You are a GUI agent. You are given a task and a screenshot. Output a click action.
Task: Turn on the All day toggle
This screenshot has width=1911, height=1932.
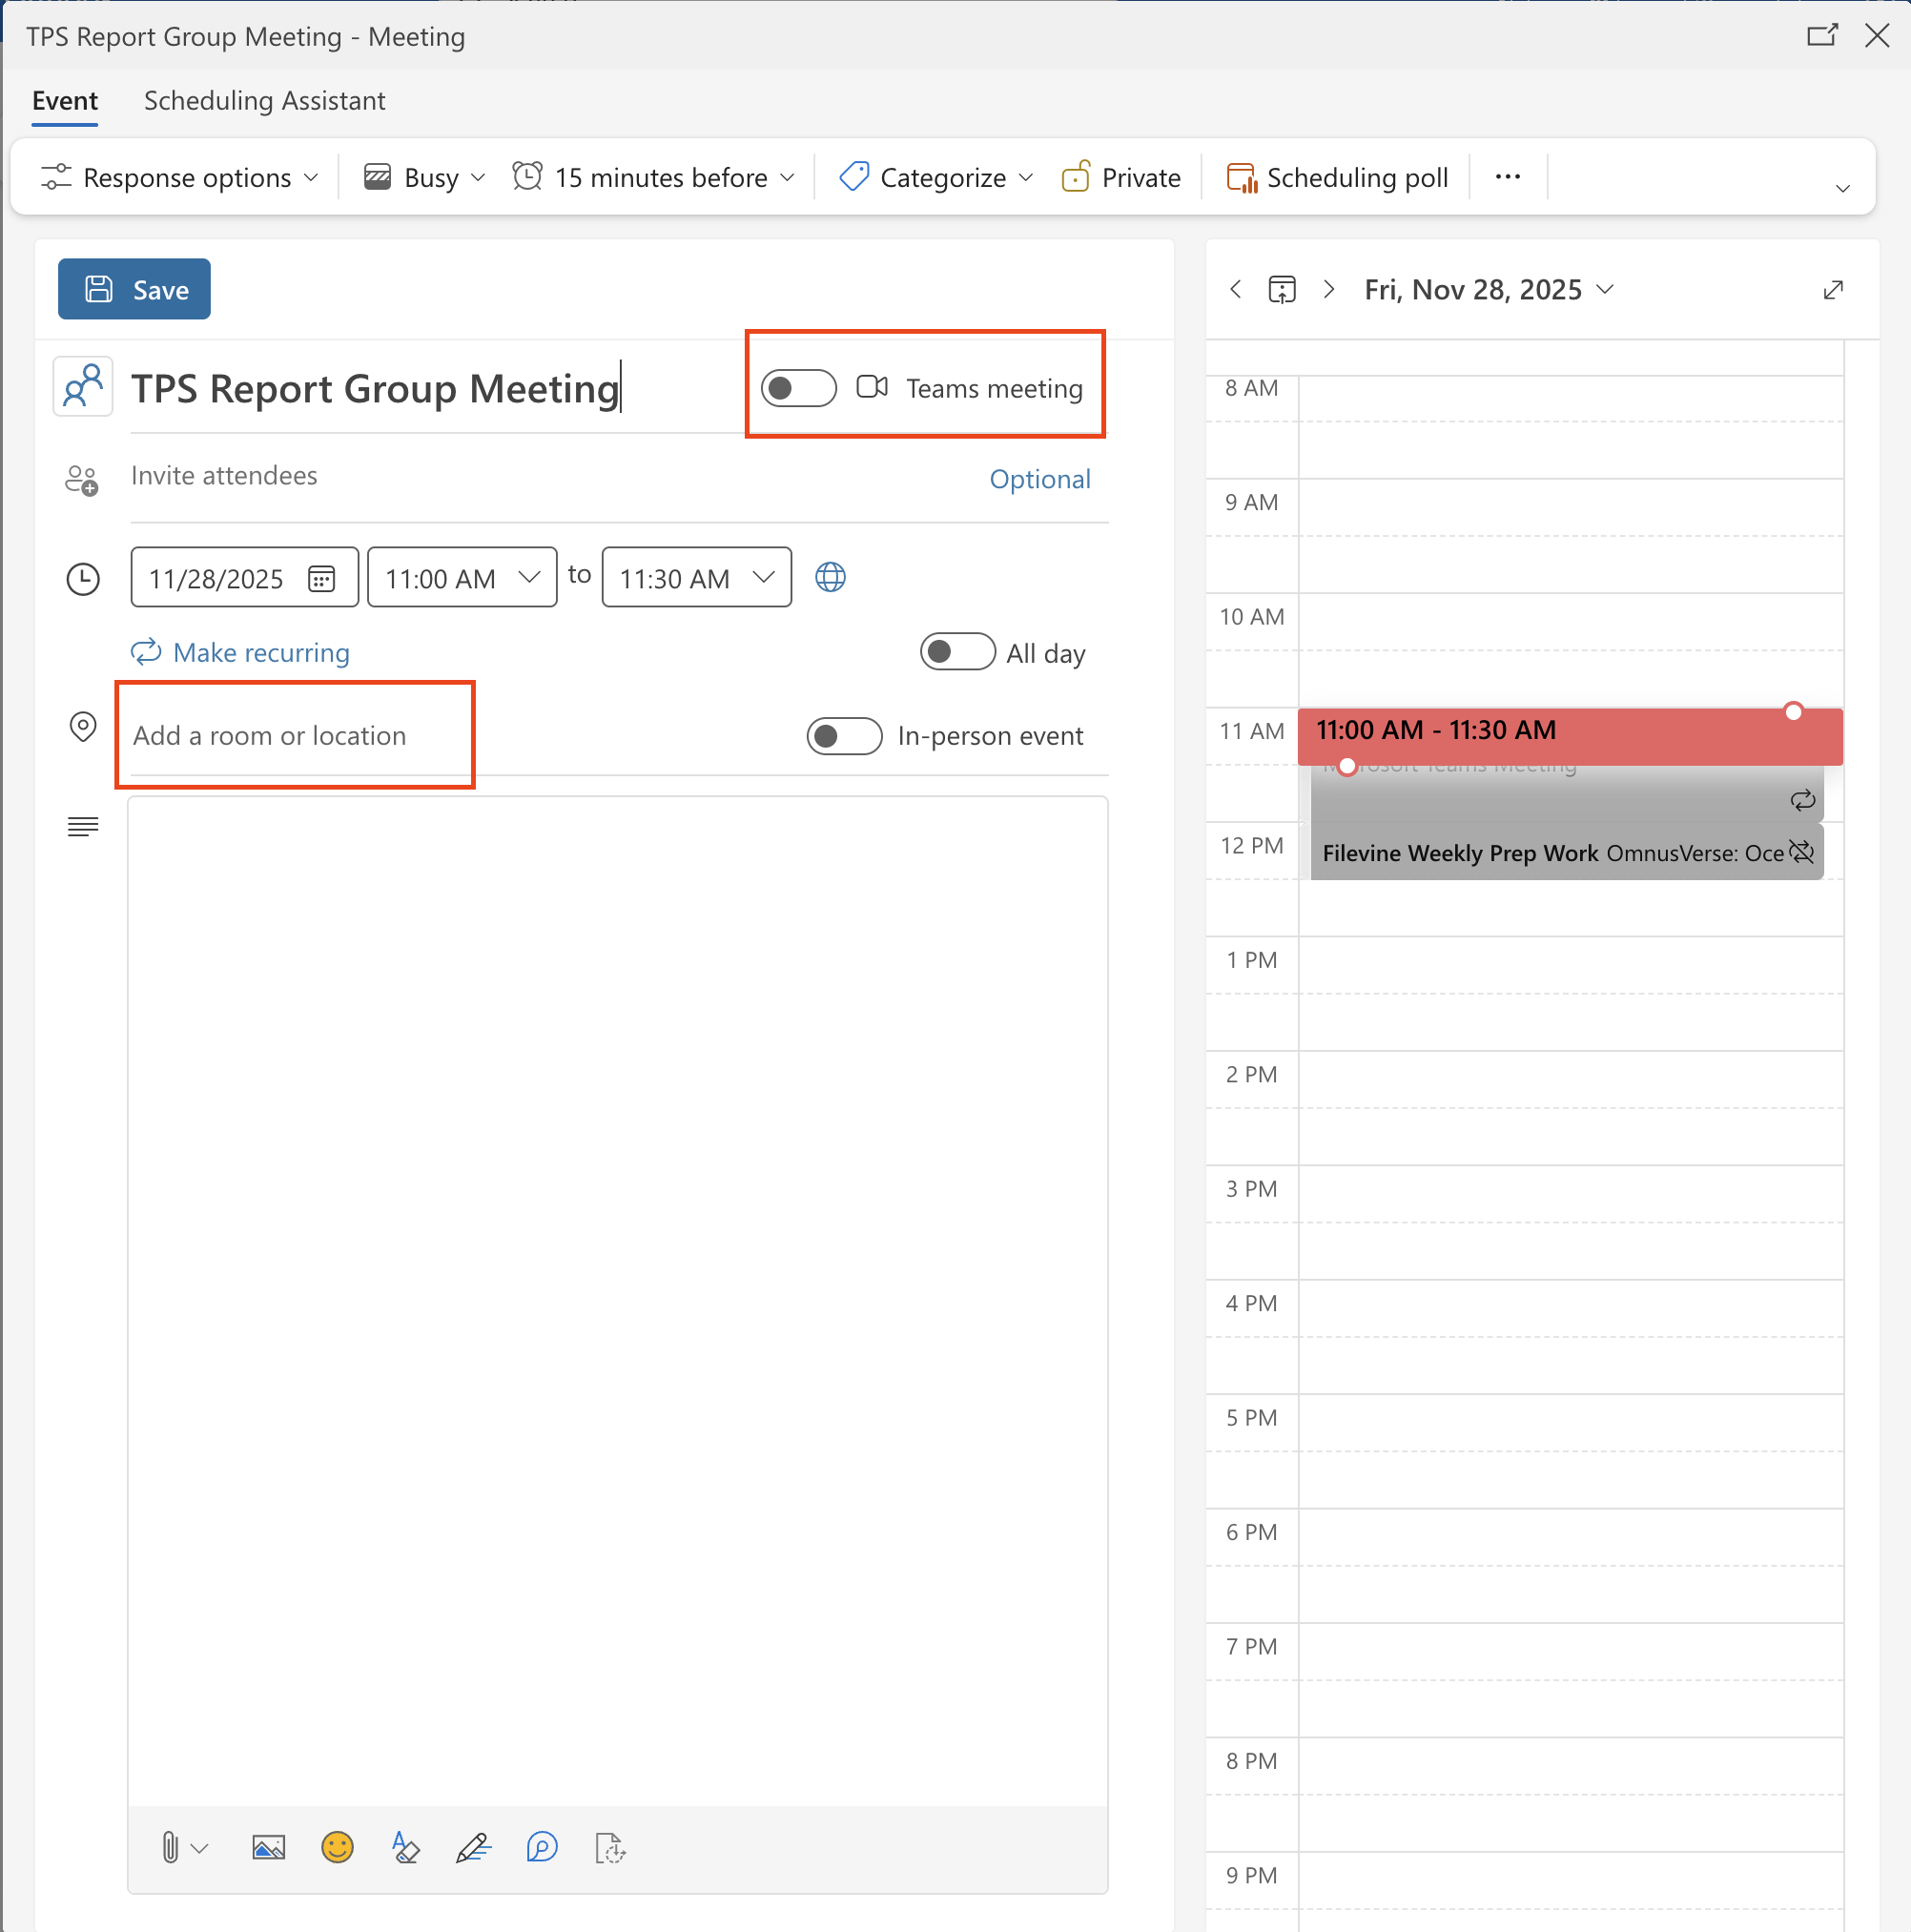pos(957,652)
